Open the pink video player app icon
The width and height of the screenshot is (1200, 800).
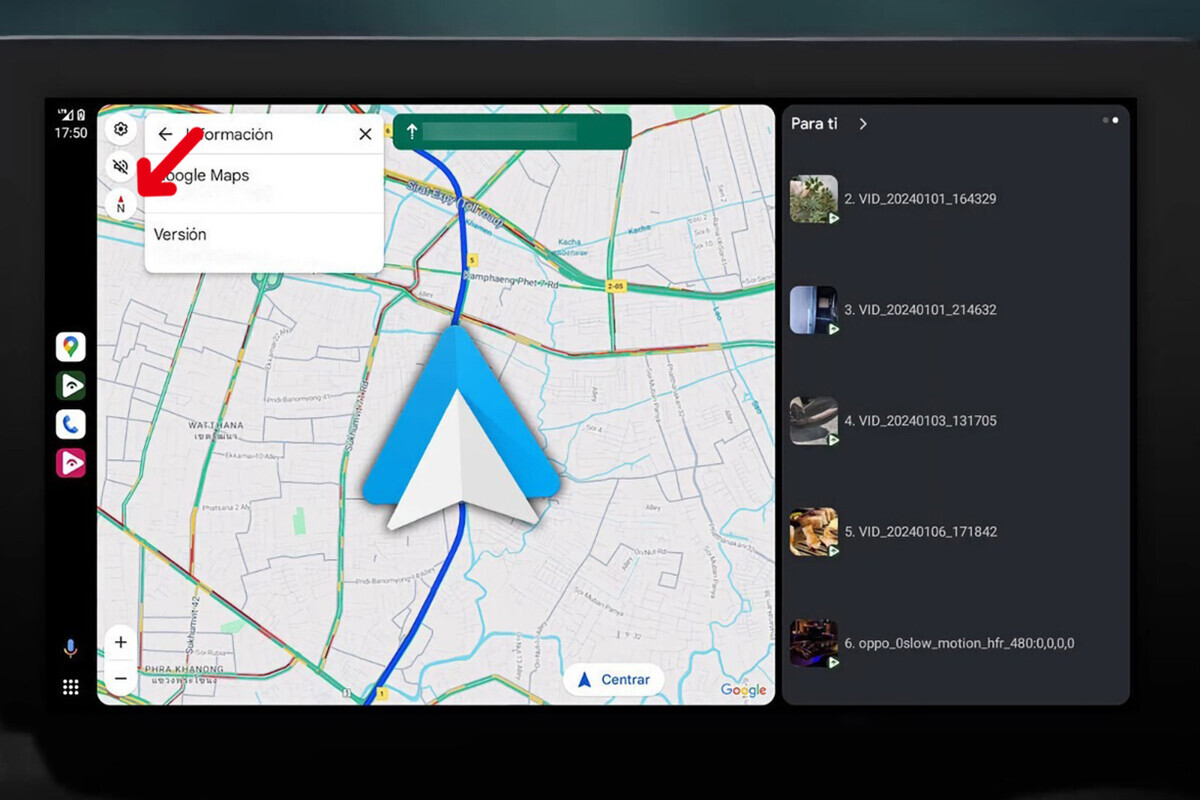click(x=70, y=463)
